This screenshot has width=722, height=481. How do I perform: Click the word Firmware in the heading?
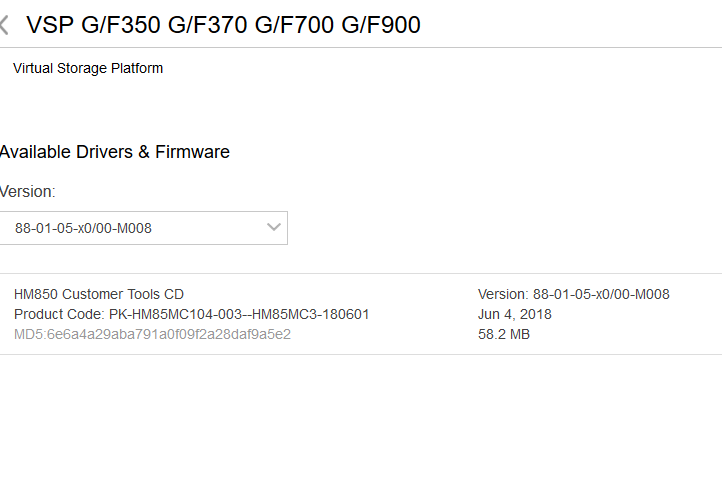point(193,152)
